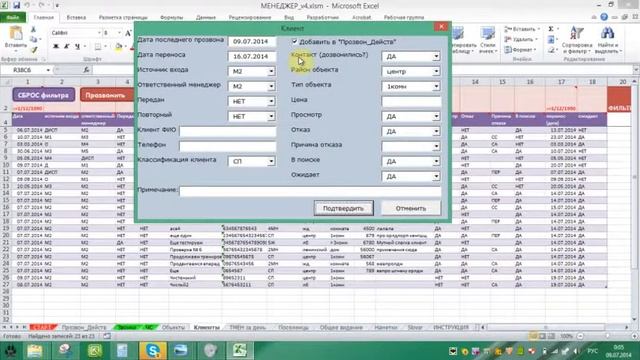Click the Save icon in quick access toolbar
This screenshot has width=640, height=360.
pyautogui.click(x=16, y=6)
